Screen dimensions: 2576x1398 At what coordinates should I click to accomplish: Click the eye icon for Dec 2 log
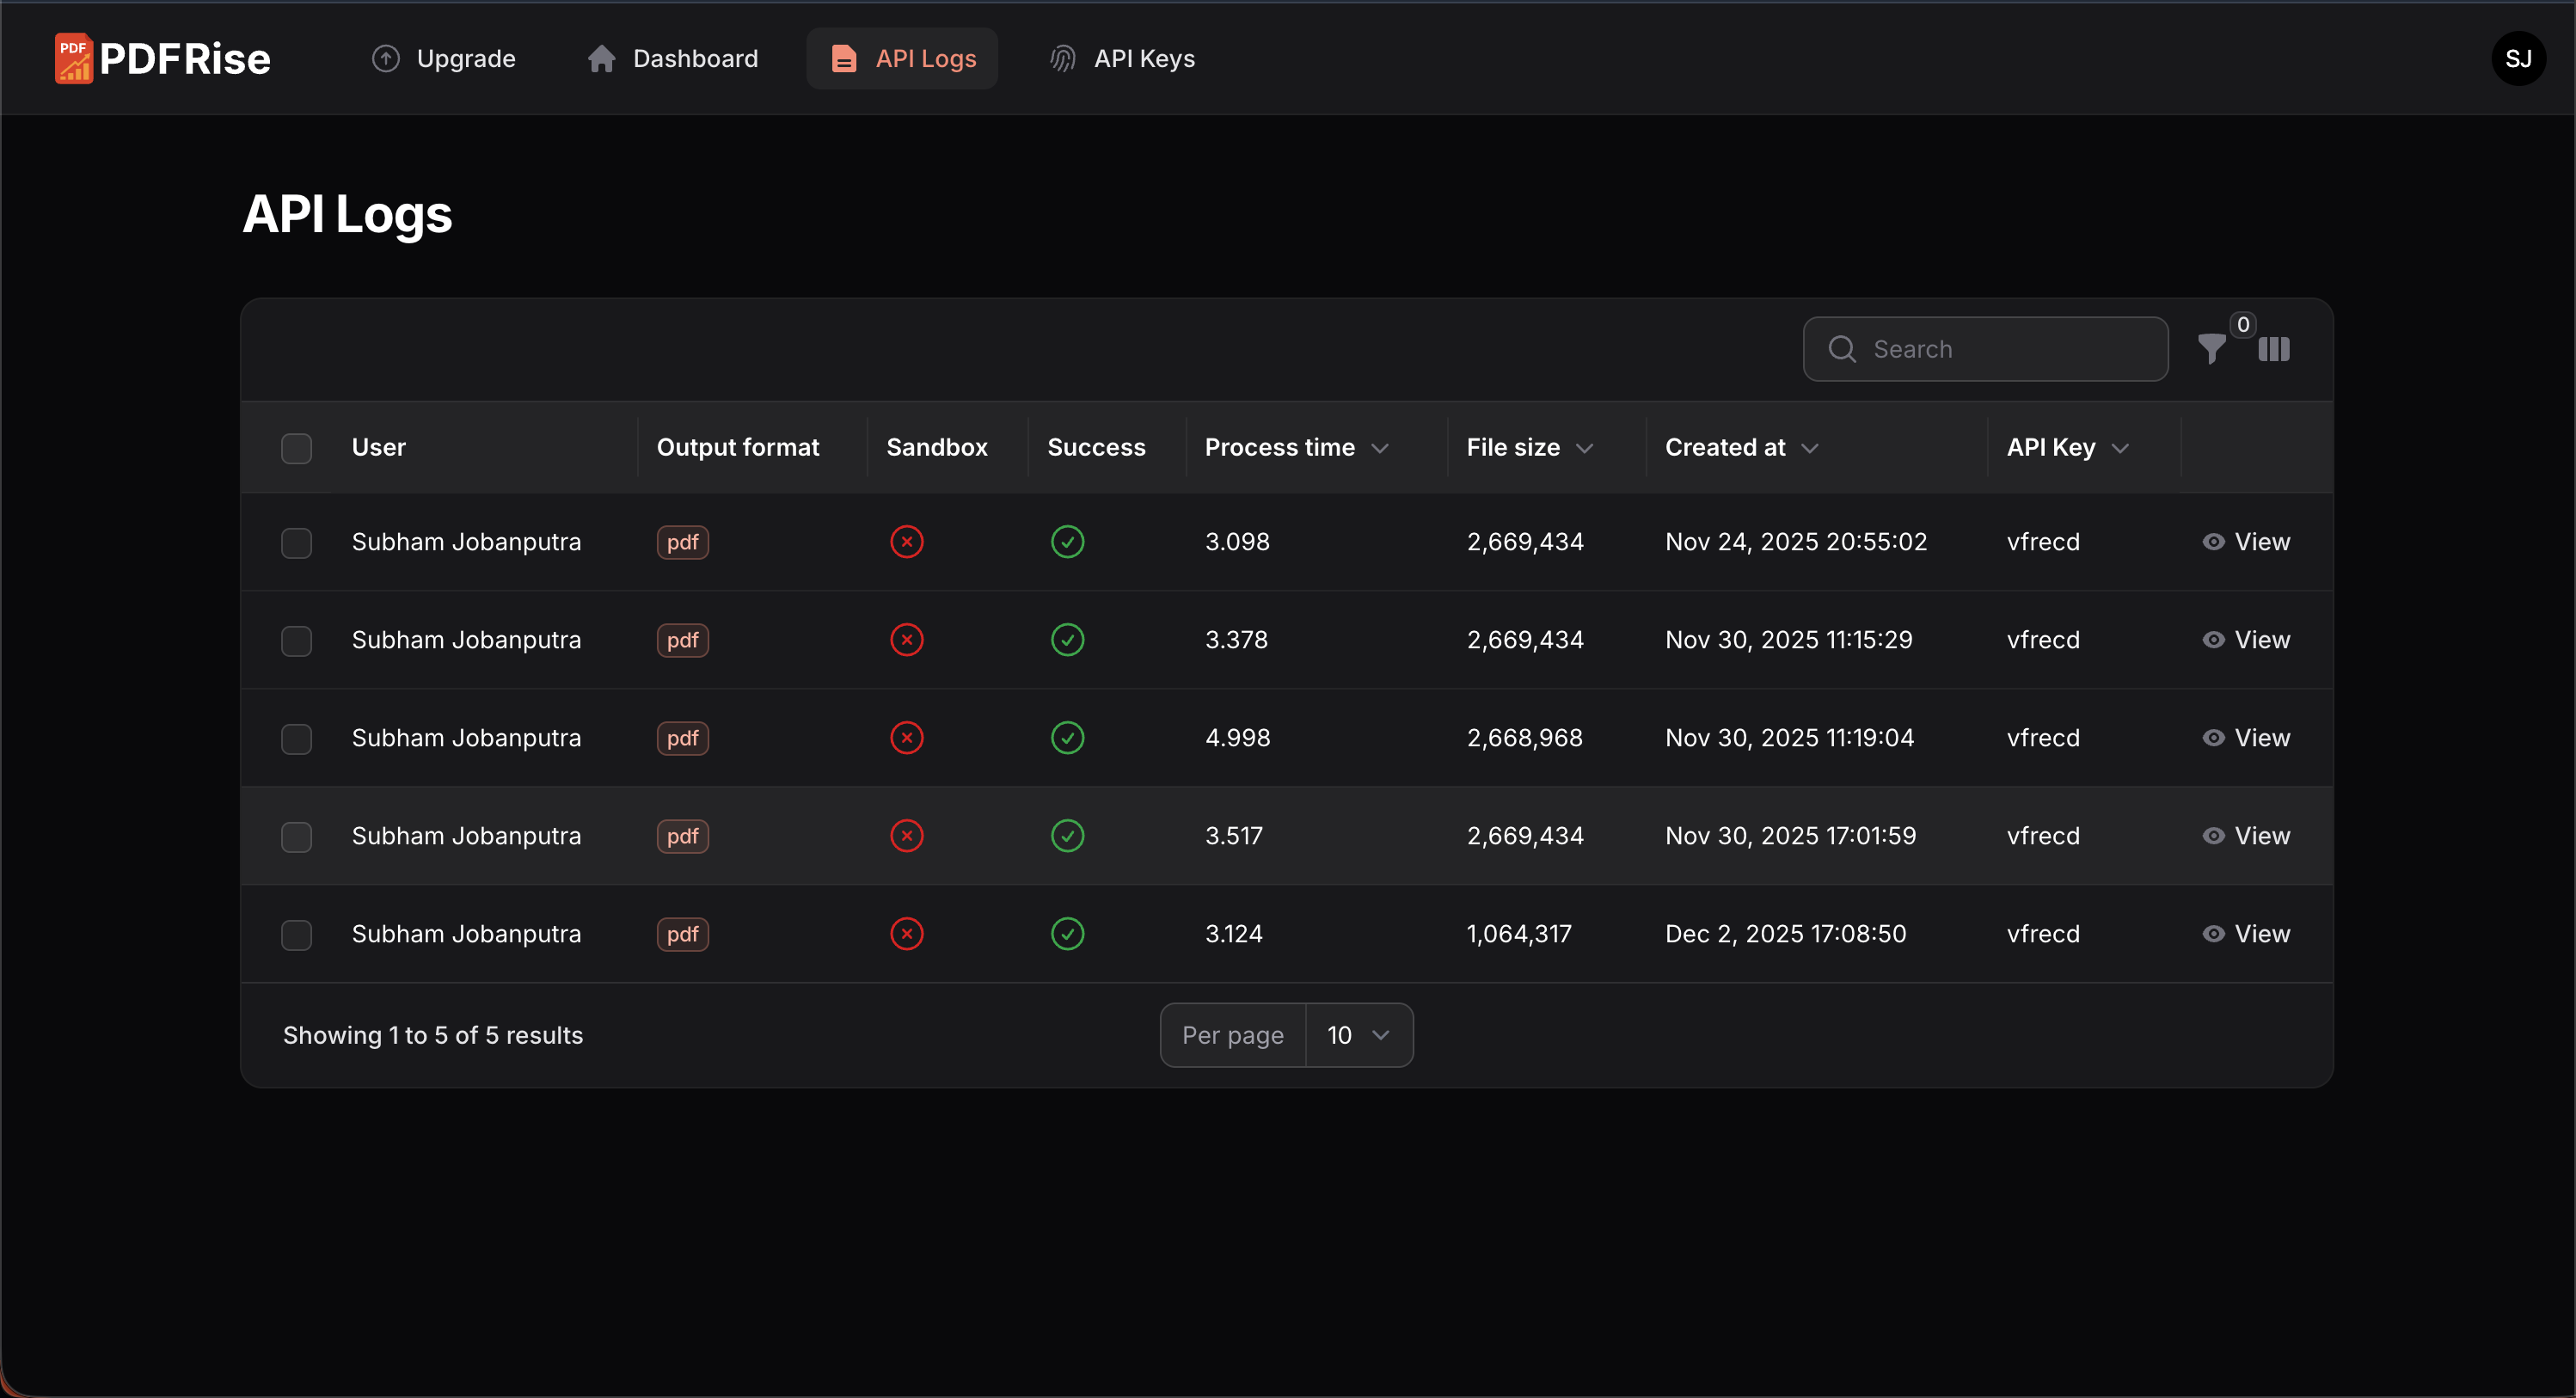pyautogui.click(x=2213, y=933)
